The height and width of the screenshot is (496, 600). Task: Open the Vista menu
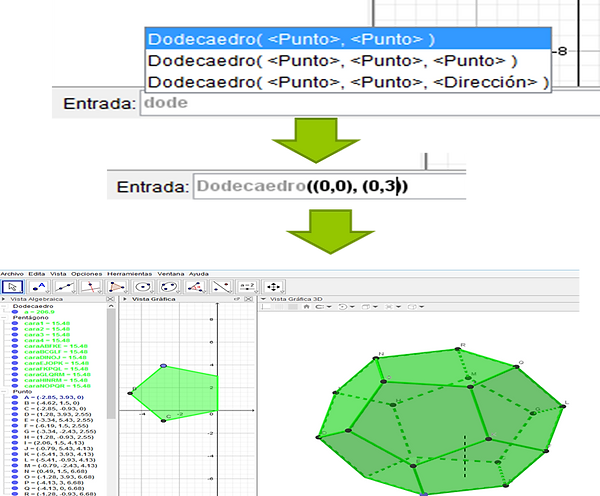coord(58,274)
